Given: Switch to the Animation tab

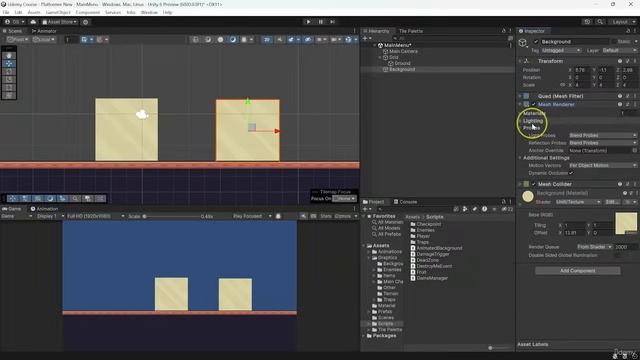Looking at the screenshot, I should click(x=44, y=209).
